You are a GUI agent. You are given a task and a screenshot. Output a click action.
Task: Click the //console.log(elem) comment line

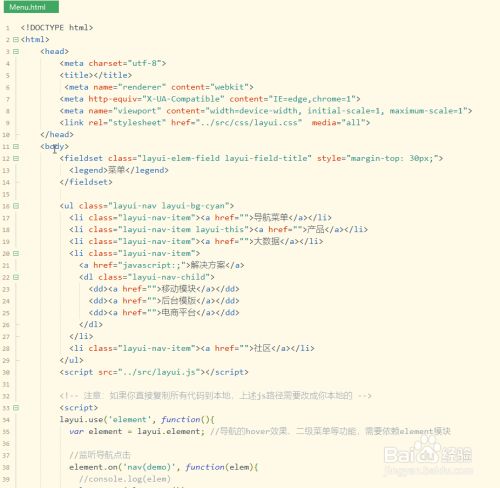(x=125, y=479)
